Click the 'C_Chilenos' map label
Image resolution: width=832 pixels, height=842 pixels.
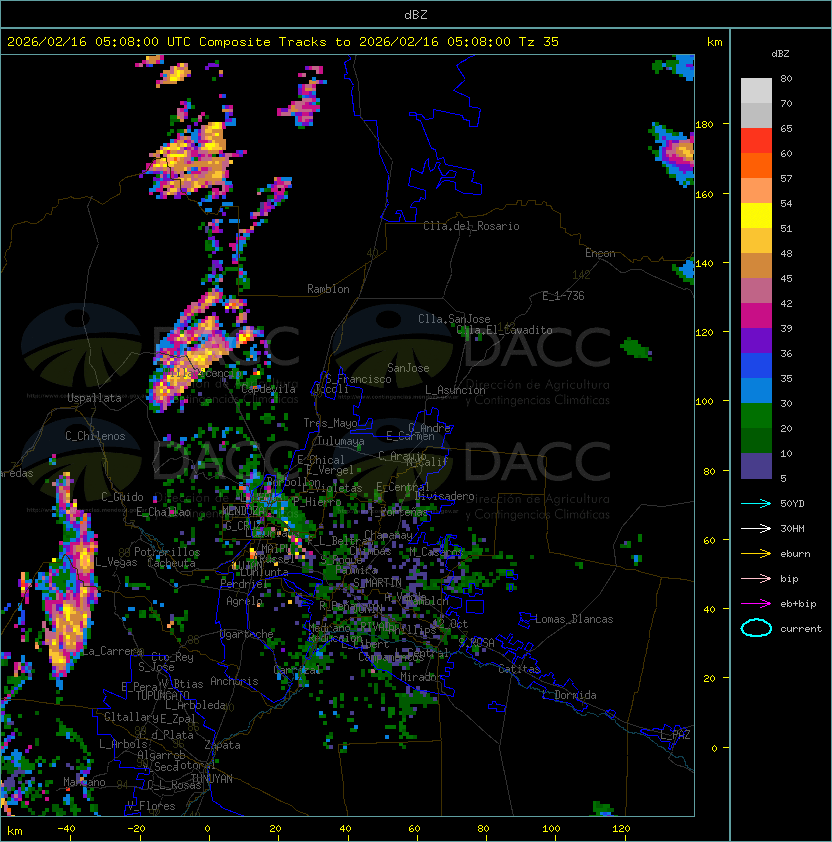[95, 436]
